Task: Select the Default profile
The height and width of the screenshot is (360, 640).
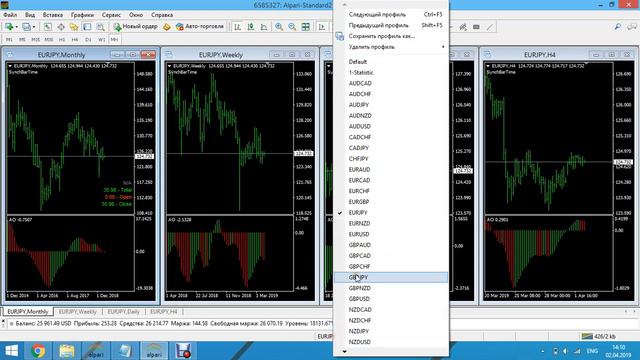Action: point(391,62)
